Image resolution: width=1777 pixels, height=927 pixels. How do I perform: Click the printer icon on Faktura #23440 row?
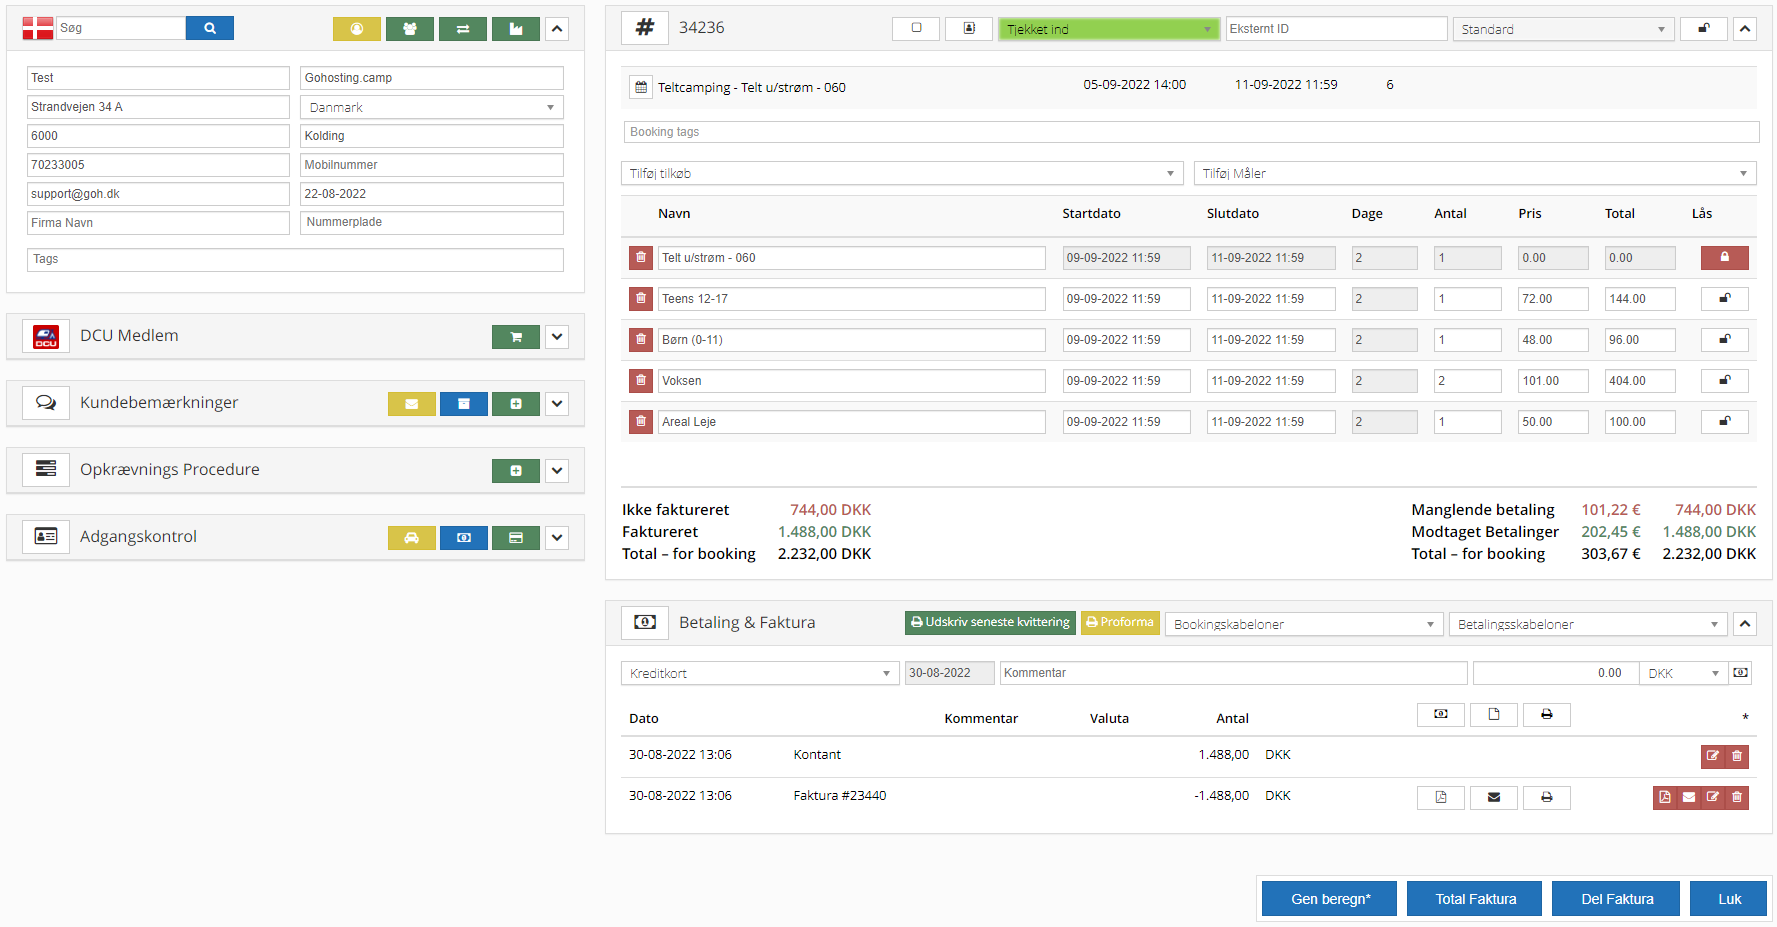[x=1546, y=797]
